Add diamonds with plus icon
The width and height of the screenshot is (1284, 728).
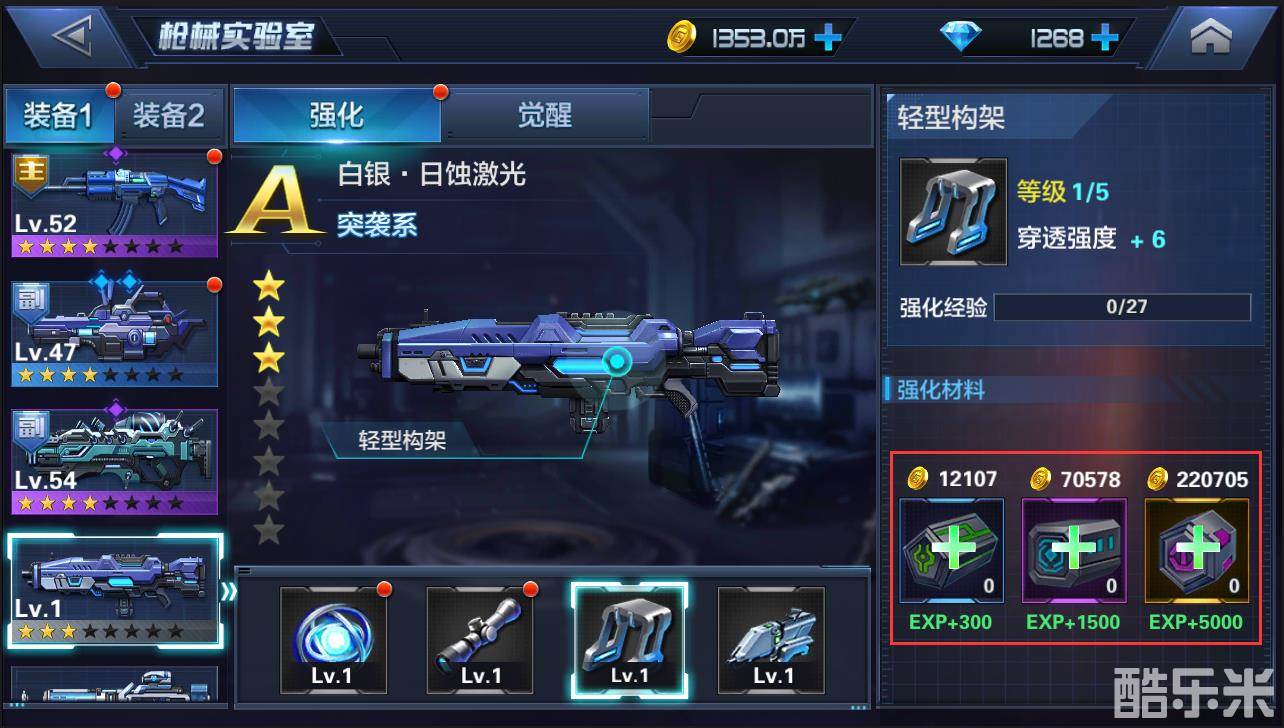click(1104, 39)
